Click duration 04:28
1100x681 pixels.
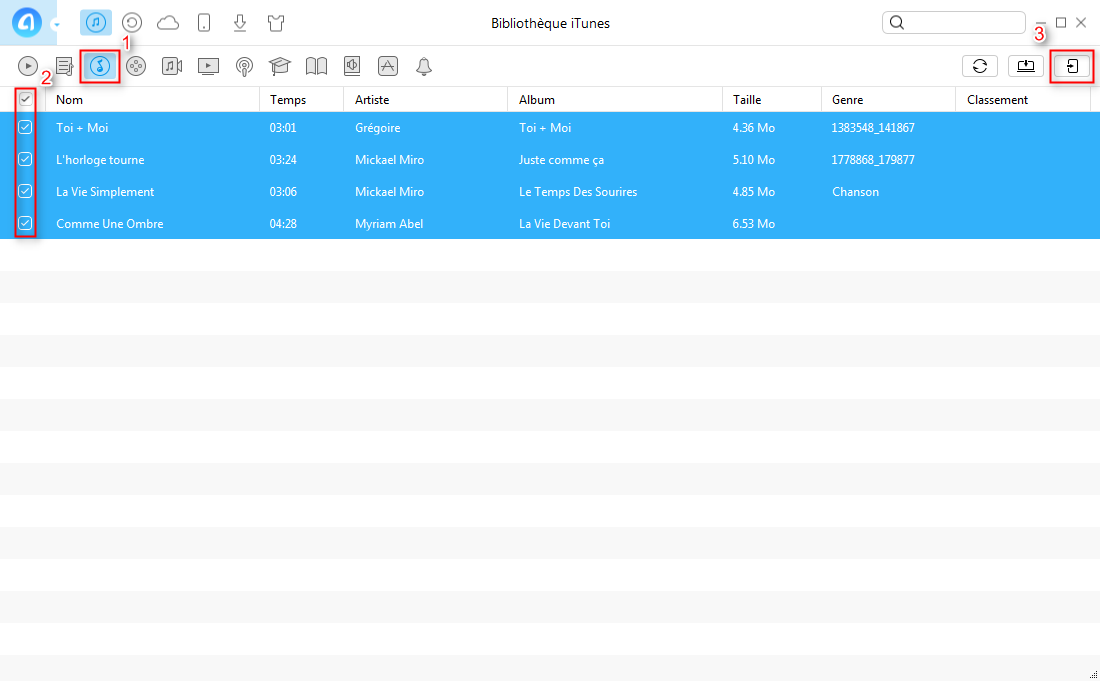point(283,224)
